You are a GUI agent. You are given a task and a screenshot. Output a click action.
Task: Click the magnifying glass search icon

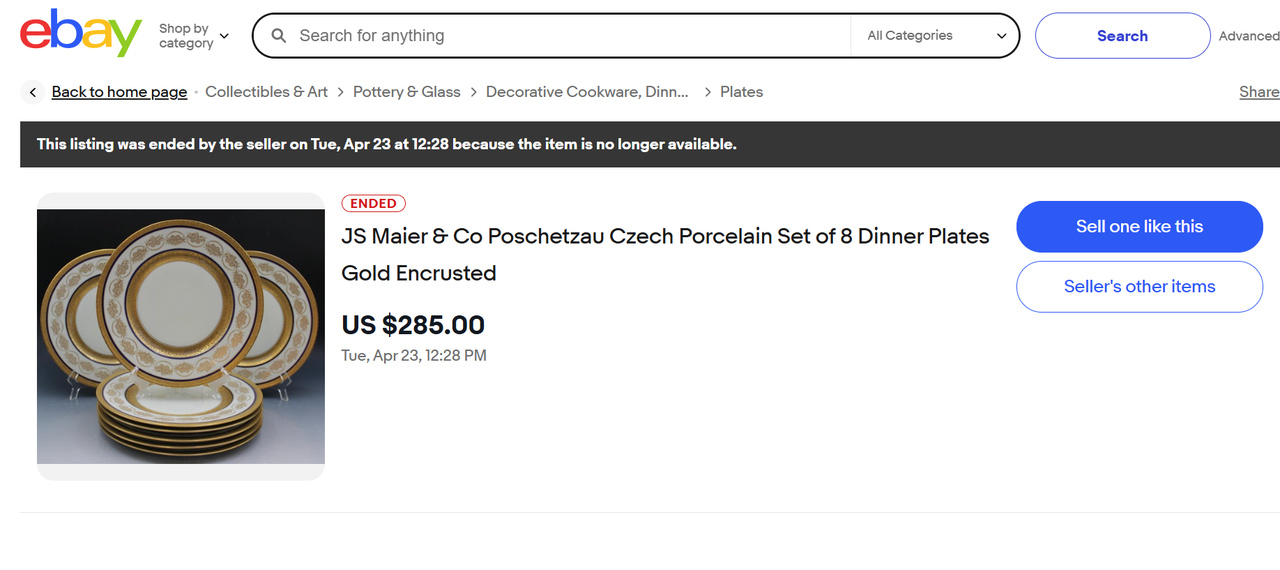click(279, 36)
